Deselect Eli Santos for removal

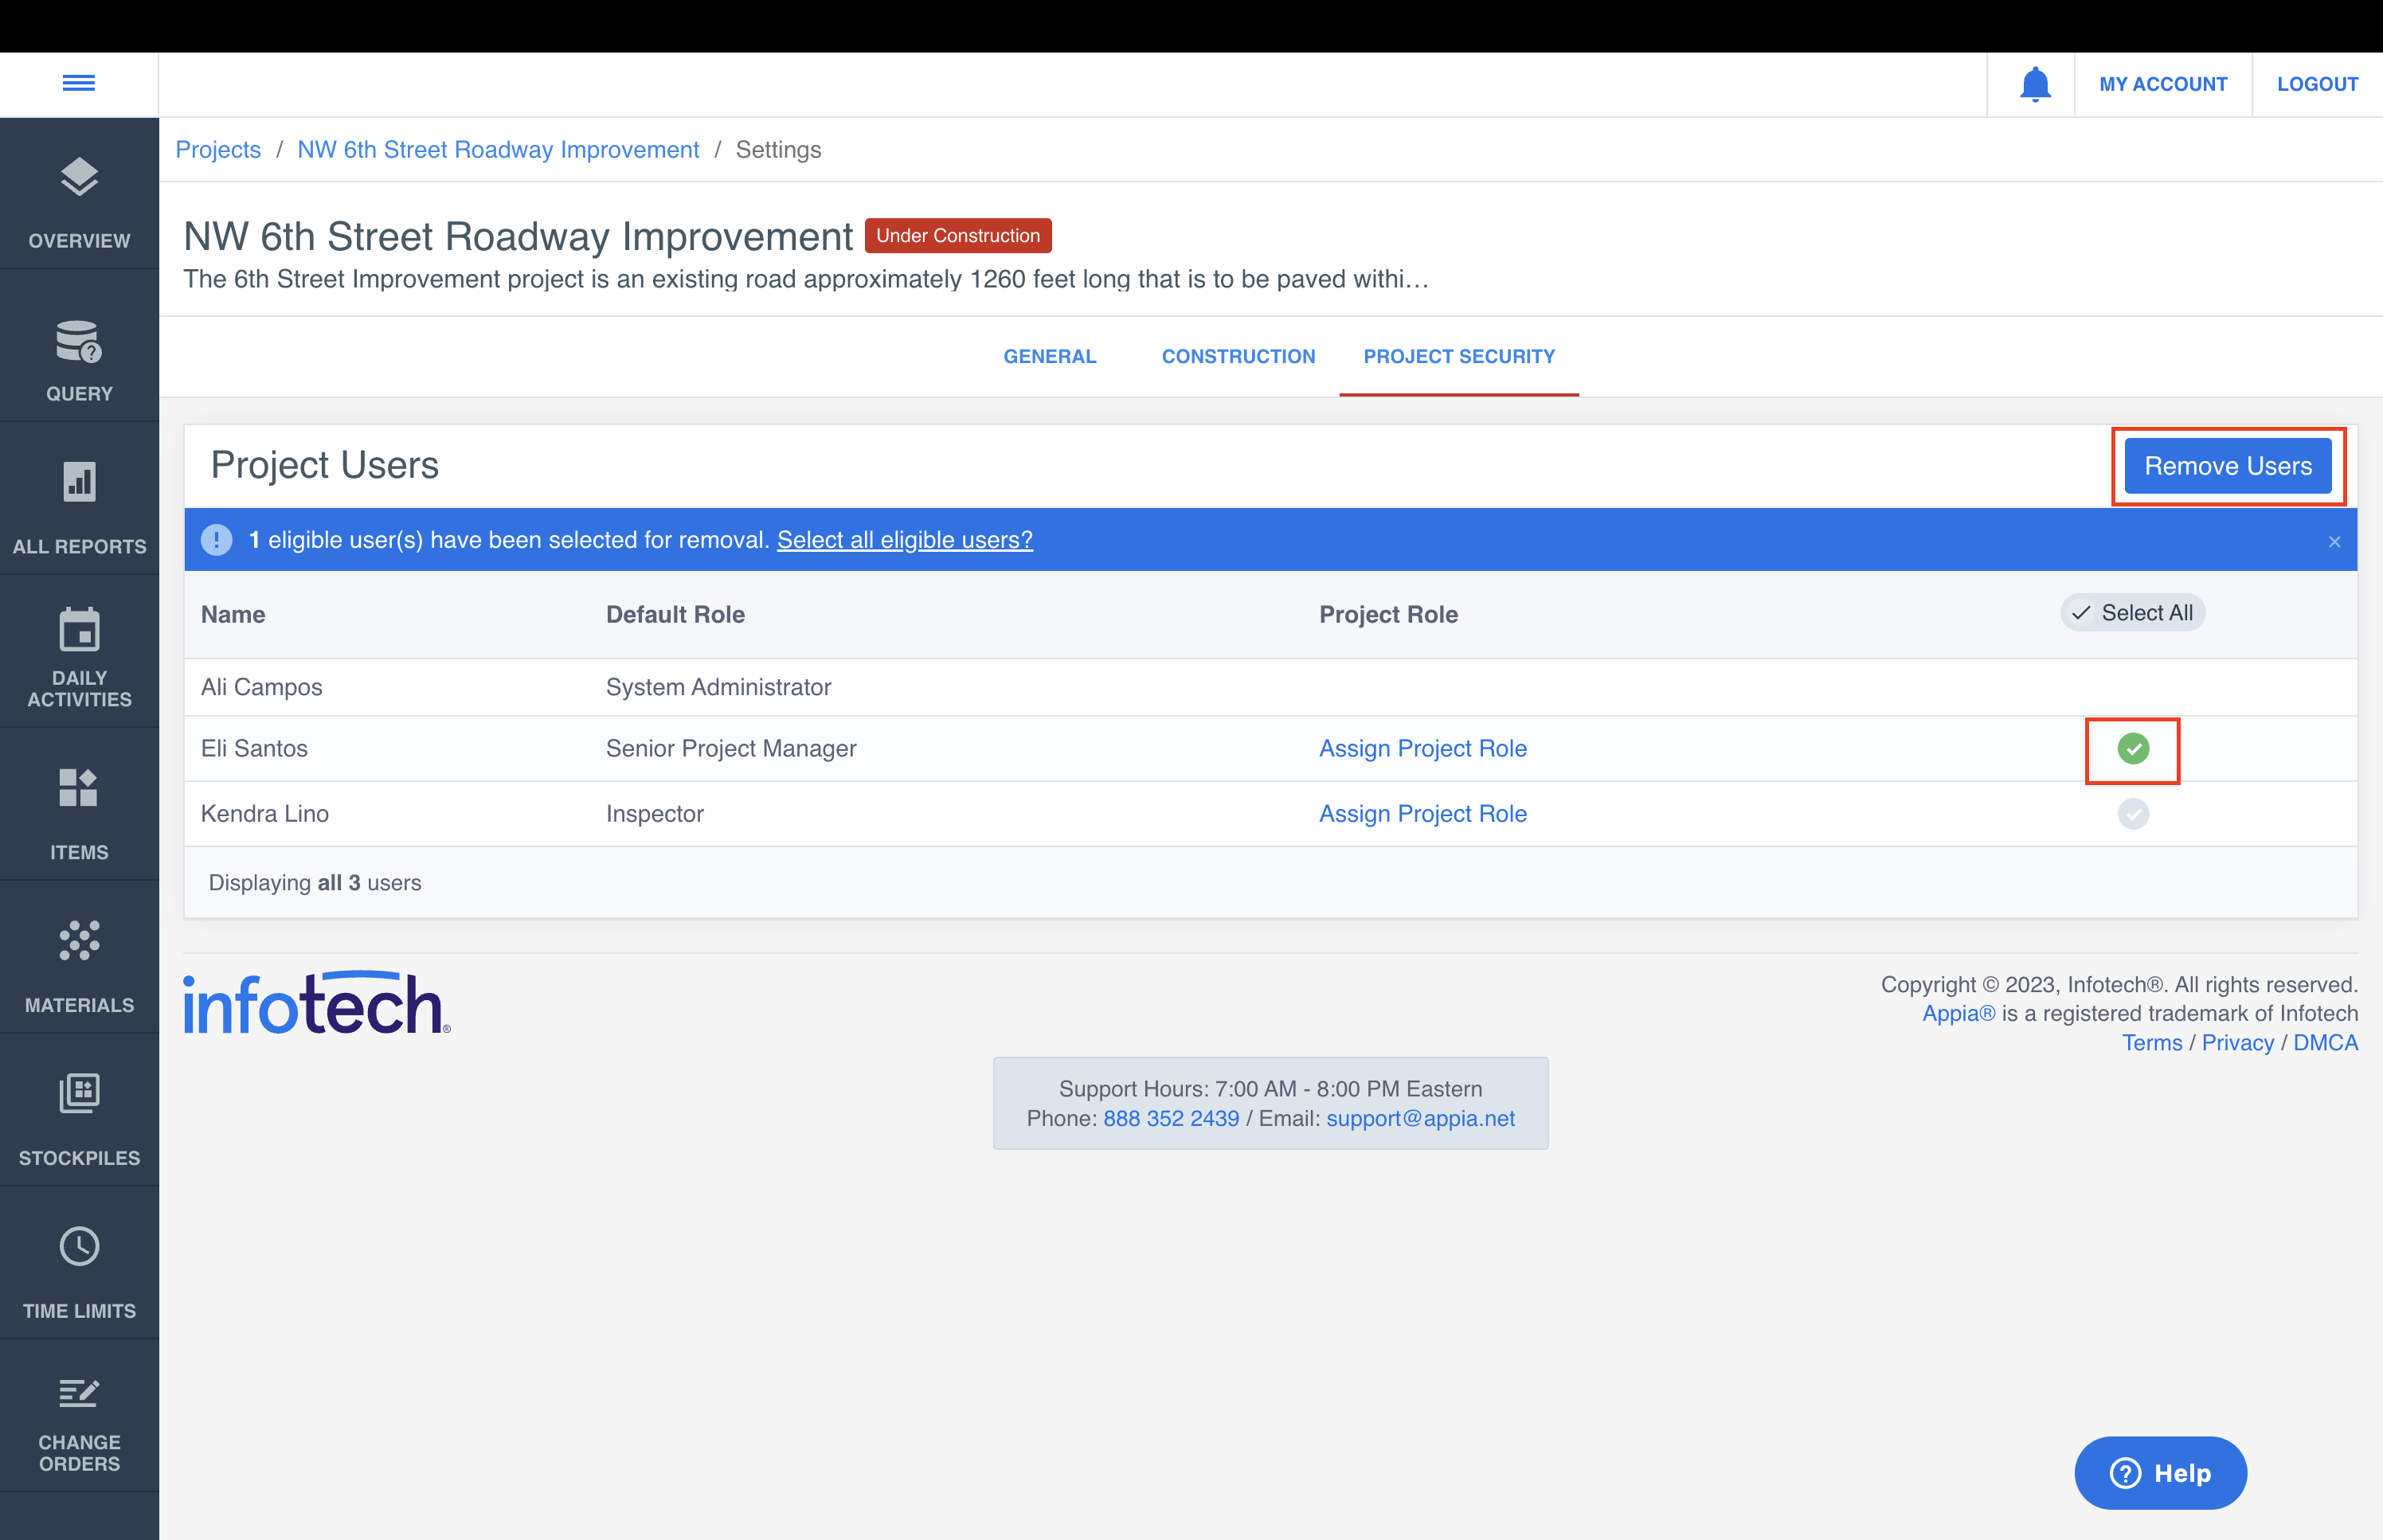point(2132,749)
